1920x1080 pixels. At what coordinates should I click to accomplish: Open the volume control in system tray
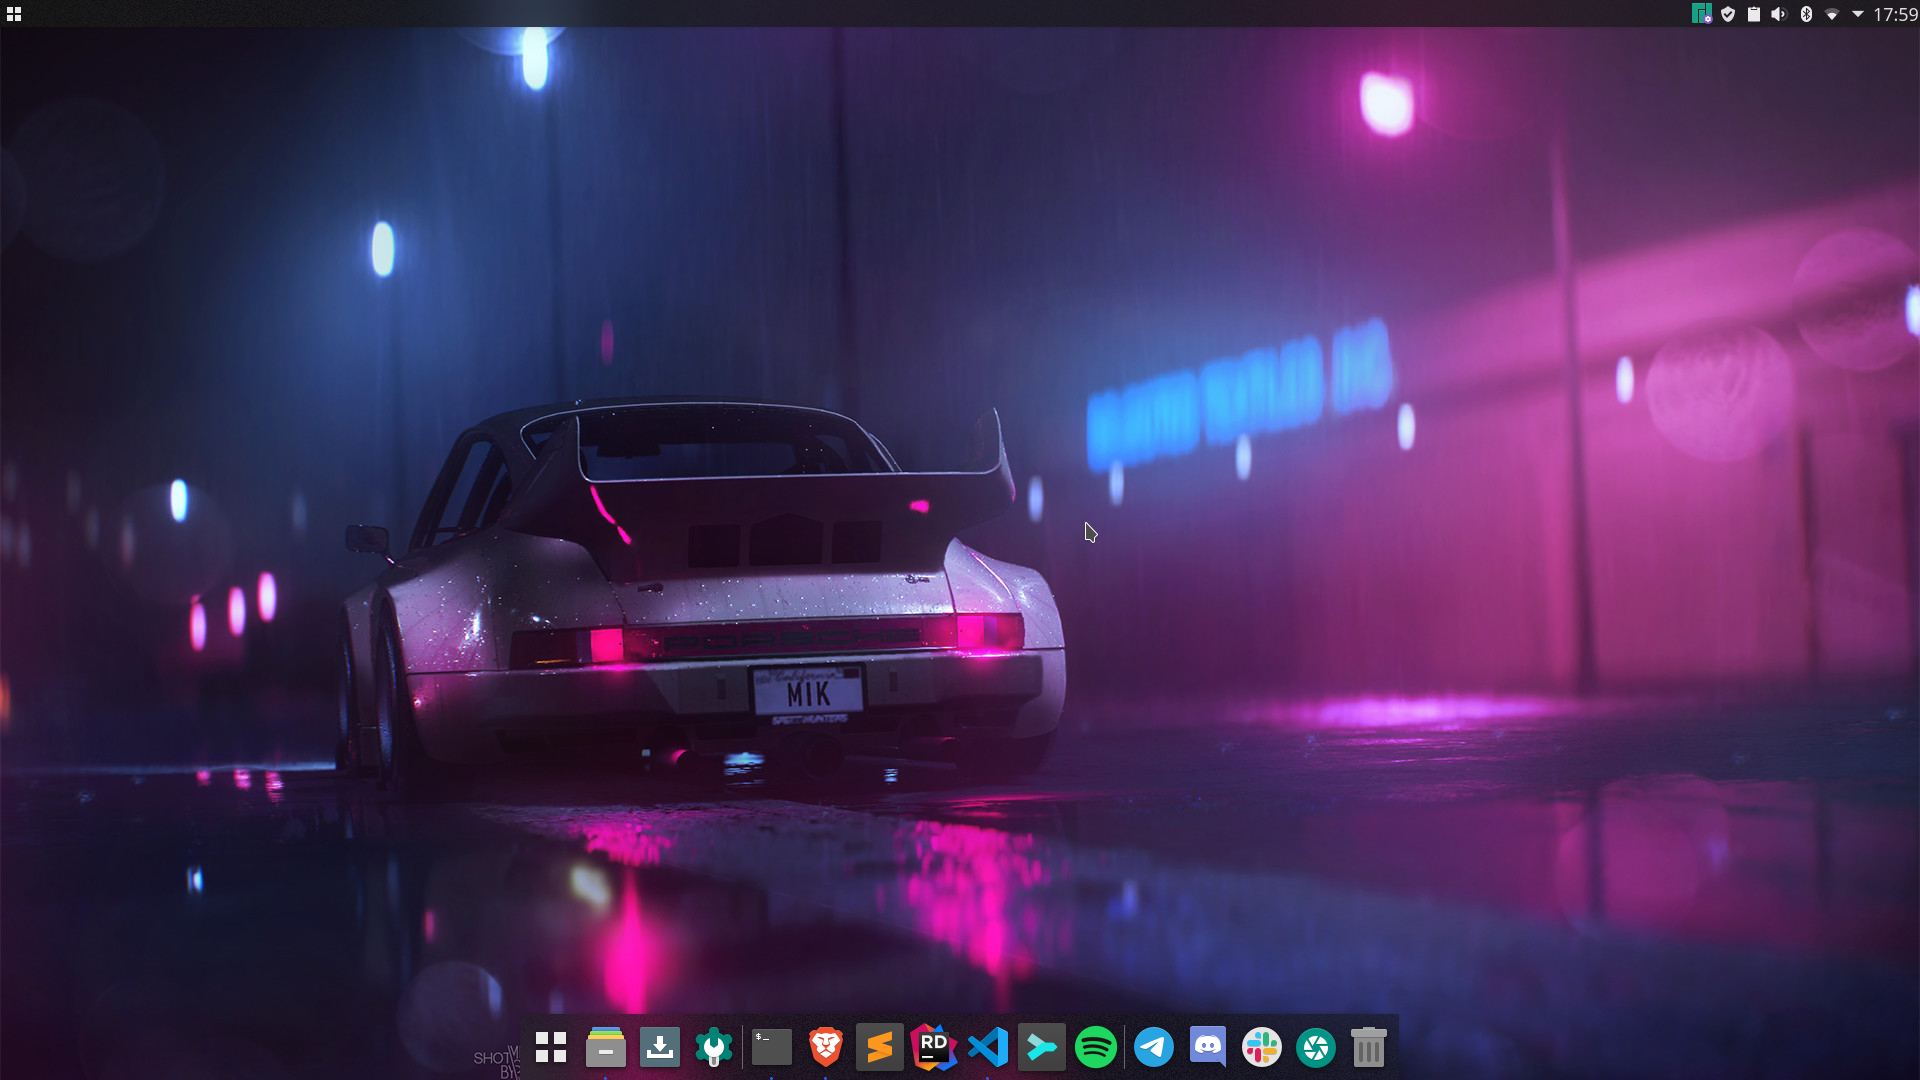1779,14
